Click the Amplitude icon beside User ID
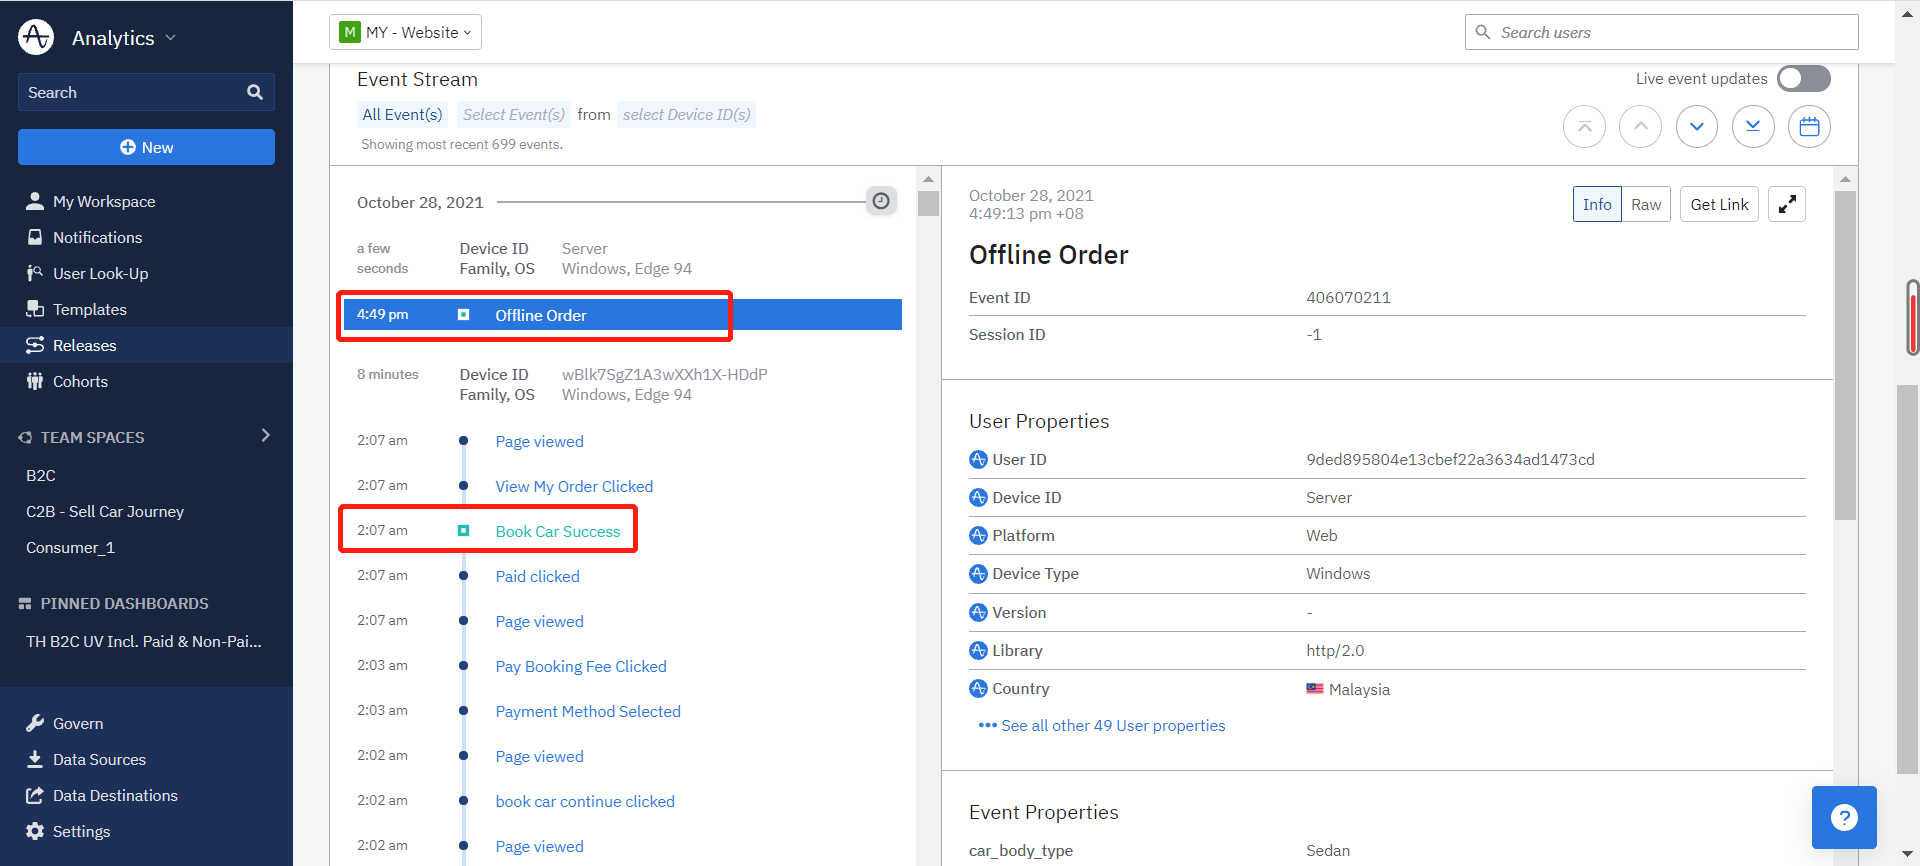The height and width of the screenshot is (866, 1920). (978, 459)
